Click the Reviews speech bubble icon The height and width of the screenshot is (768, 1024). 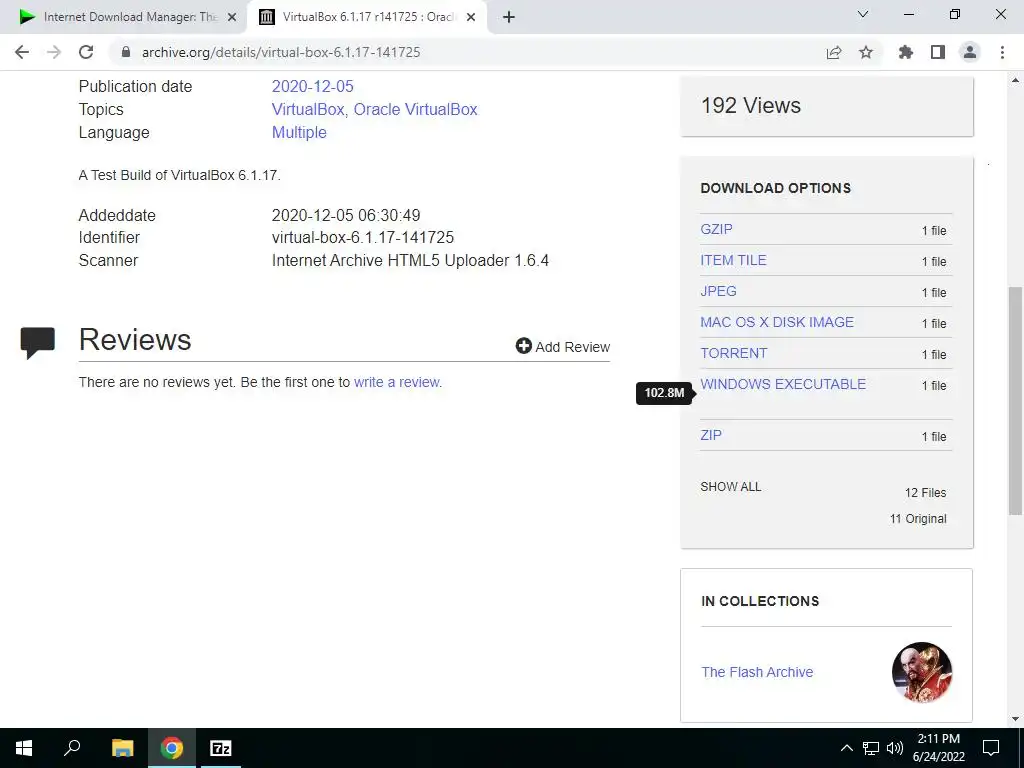pyautogui.click(x=37, y=342)
